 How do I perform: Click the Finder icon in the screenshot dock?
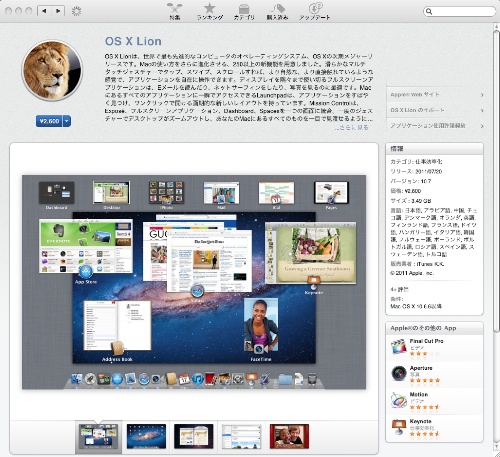coord(77,379)
